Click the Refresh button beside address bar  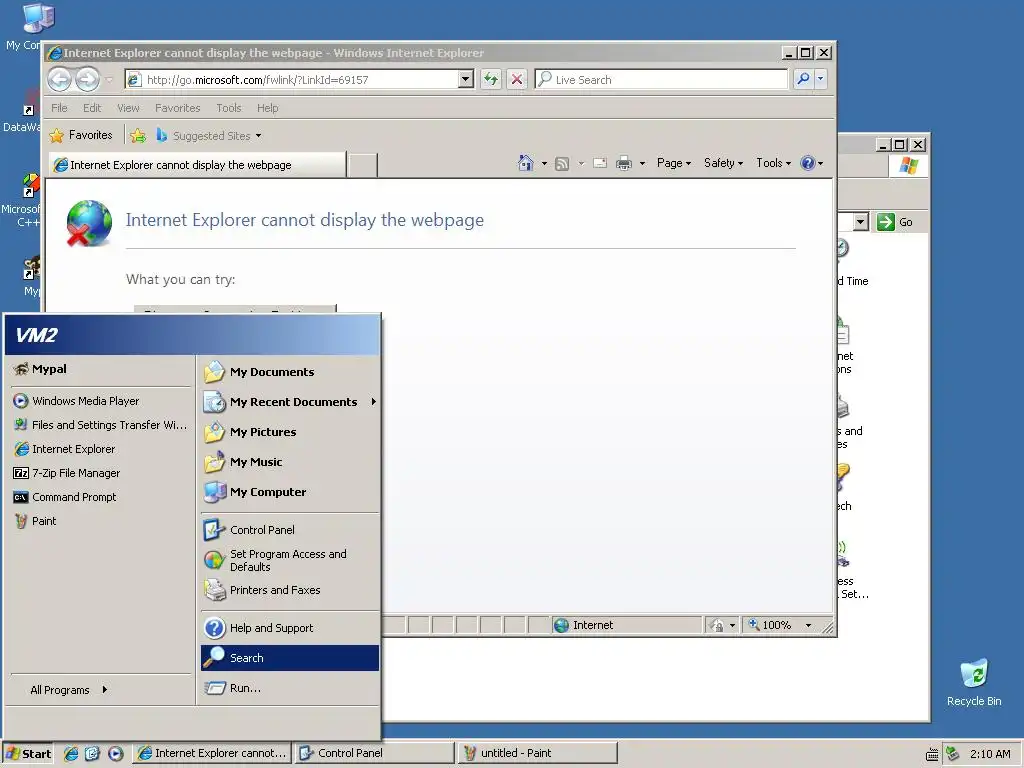490,80
